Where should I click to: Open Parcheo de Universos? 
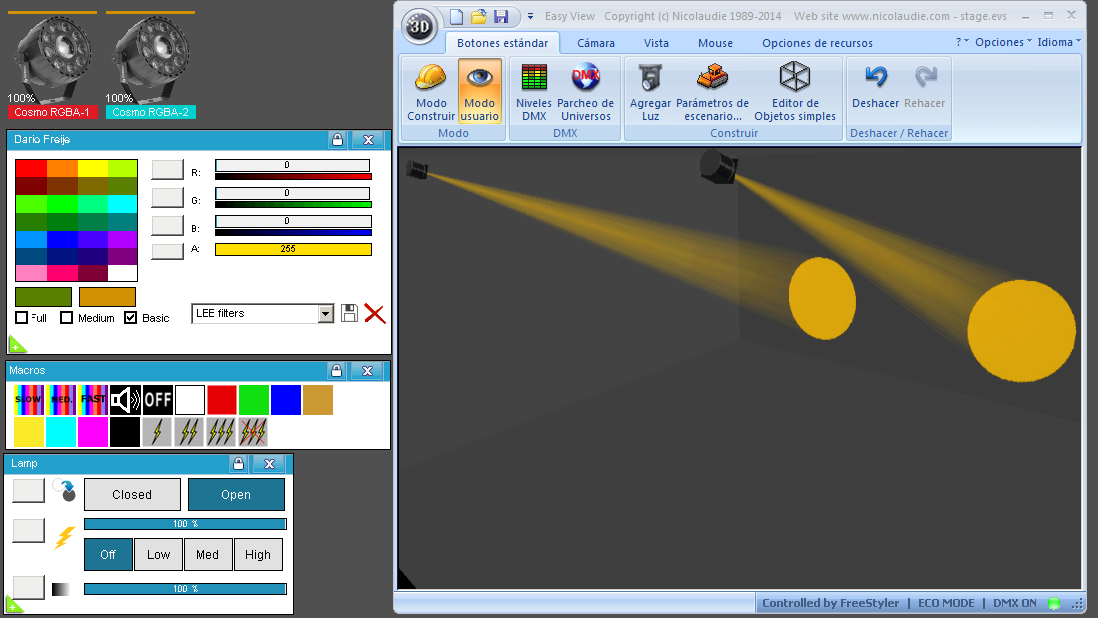585,92
